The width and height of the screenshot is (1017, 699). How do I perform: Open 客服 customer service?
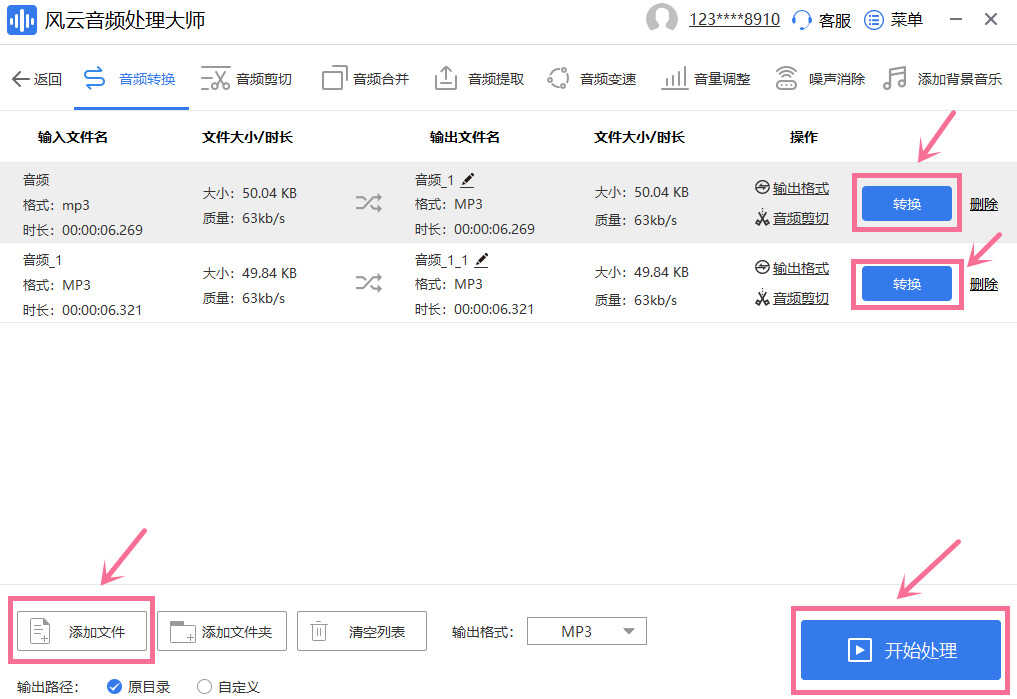[x=821, y=20]
